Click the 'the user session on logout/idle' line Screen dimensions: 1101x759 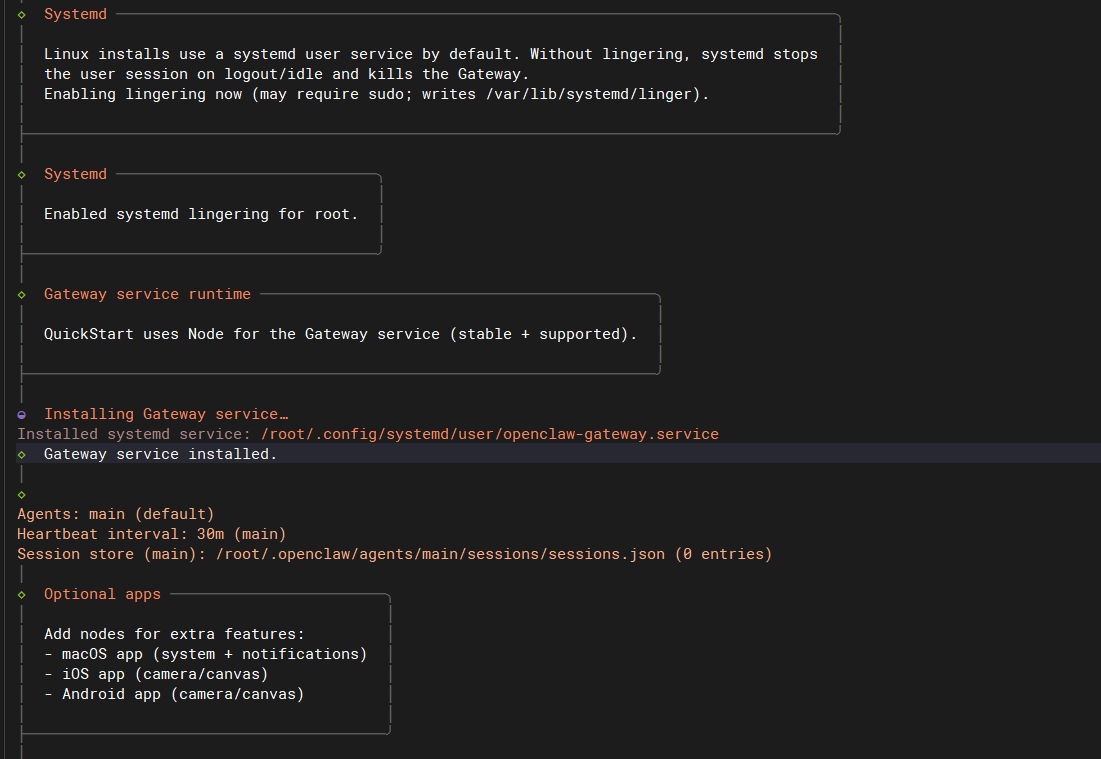[286, 74]
